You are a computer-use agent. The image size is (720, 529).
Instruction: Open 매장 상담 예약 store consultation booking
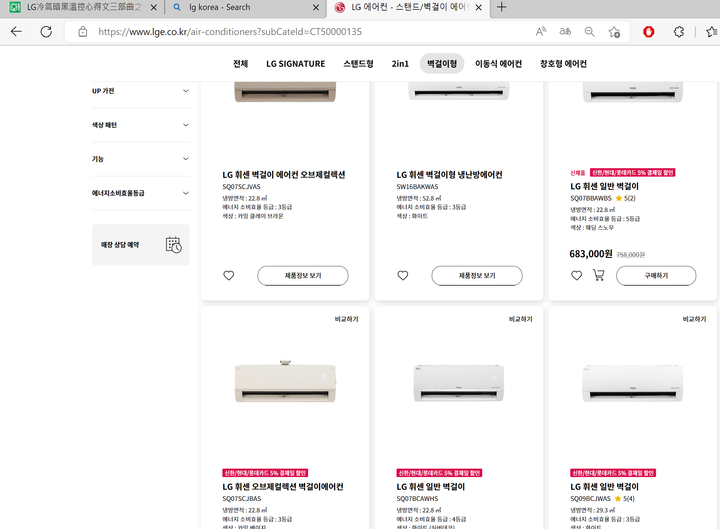point(141,245)
